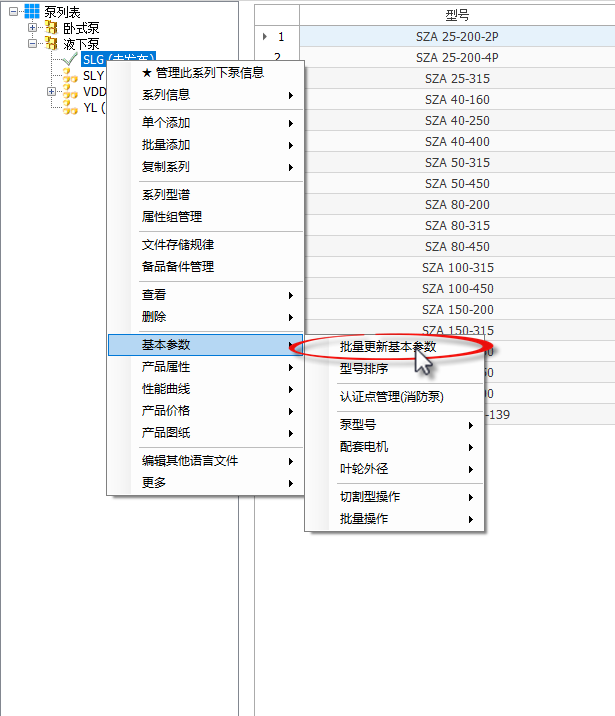Click the 型号 column header
The image size is (615, 716).
[x=457, y=15]
